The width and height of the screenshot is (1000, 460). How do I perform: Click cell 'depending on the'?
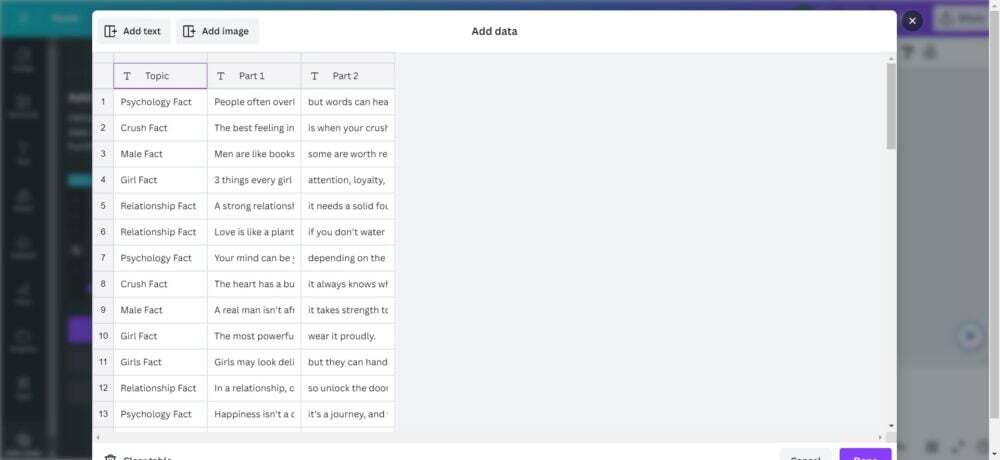348,258
